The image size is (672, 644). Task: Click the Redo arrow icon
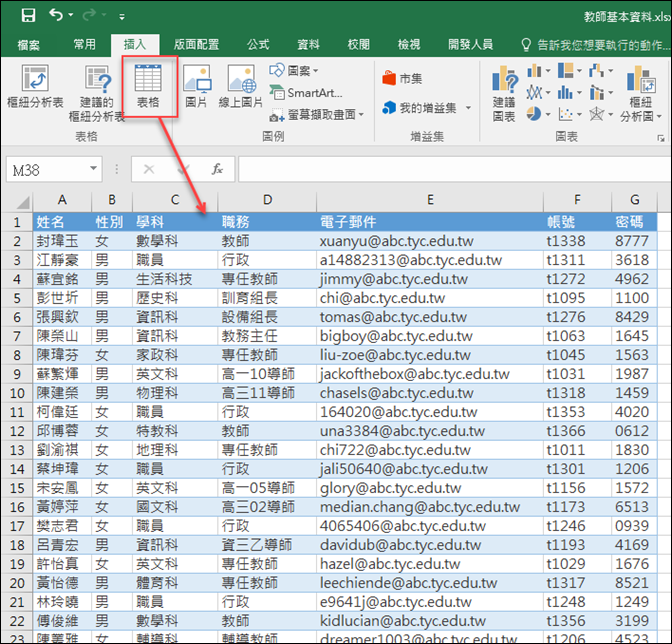click(89, 15)
